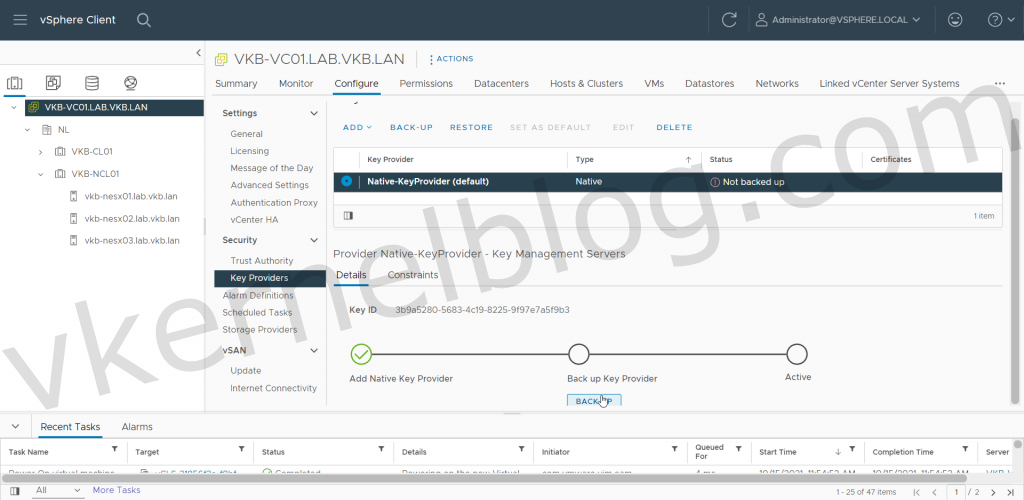Image resolution: width=1024 pixels, height=500 pixels.
Task: Open the Permissions tab
Action: click(426, 84)
